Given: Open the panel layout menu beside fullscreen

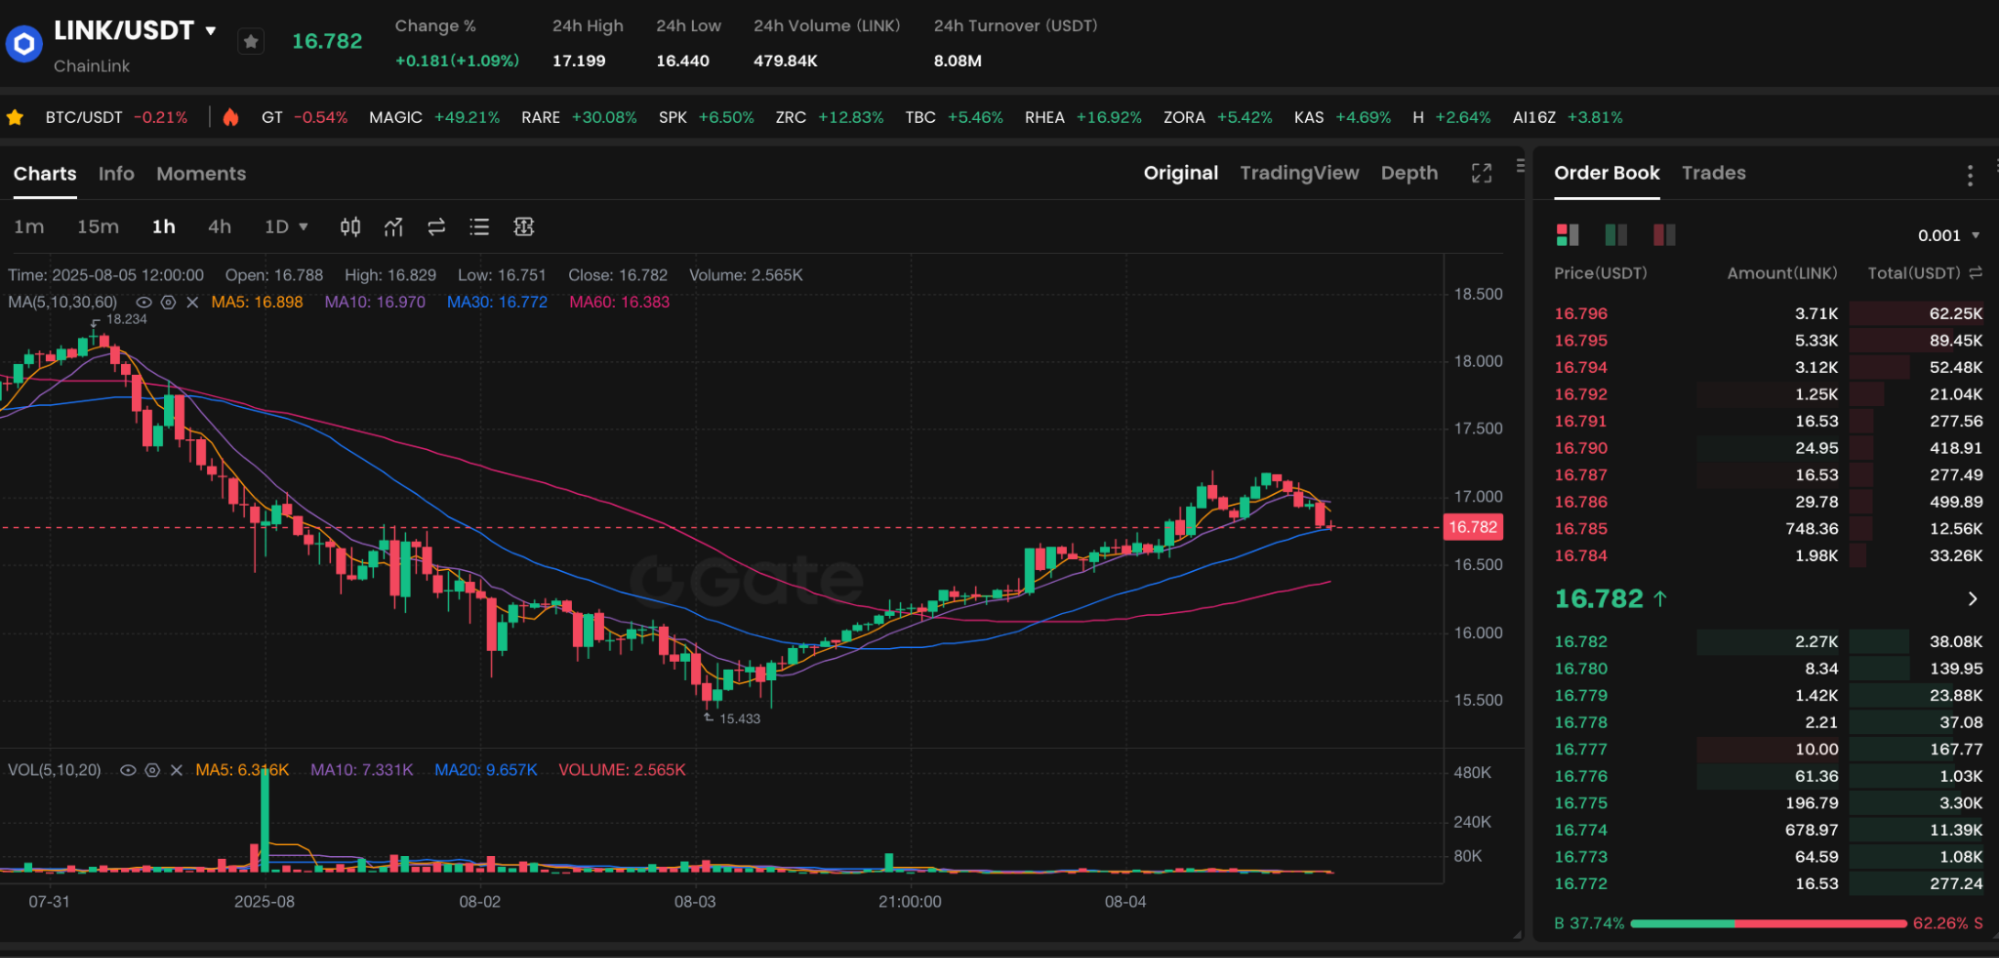Looking at the screenshot, I should coord(1520,165).
